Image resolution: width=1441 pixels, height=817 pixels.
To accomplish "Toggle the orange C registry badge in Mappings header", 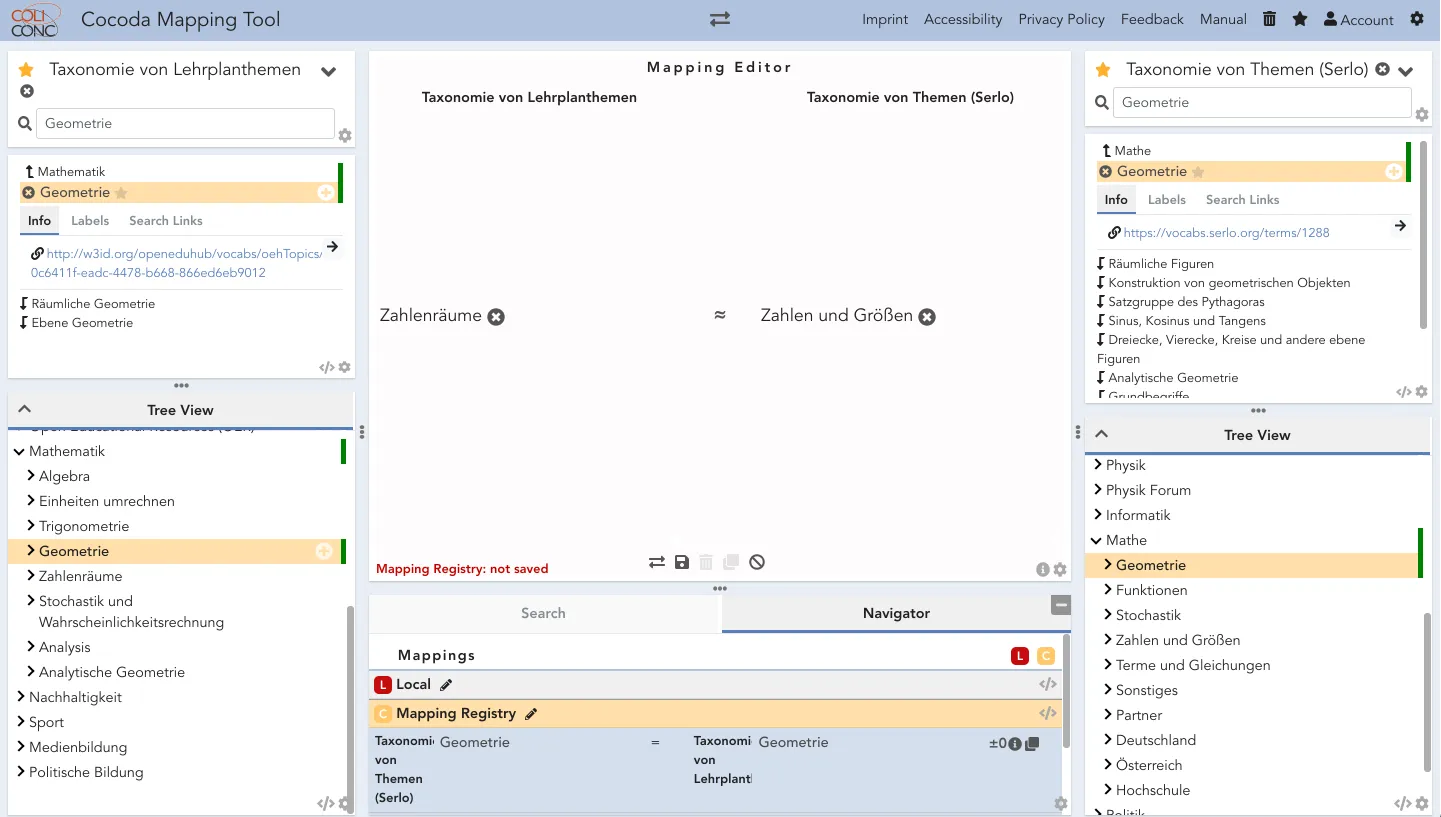I will [x=1045, y=656].
